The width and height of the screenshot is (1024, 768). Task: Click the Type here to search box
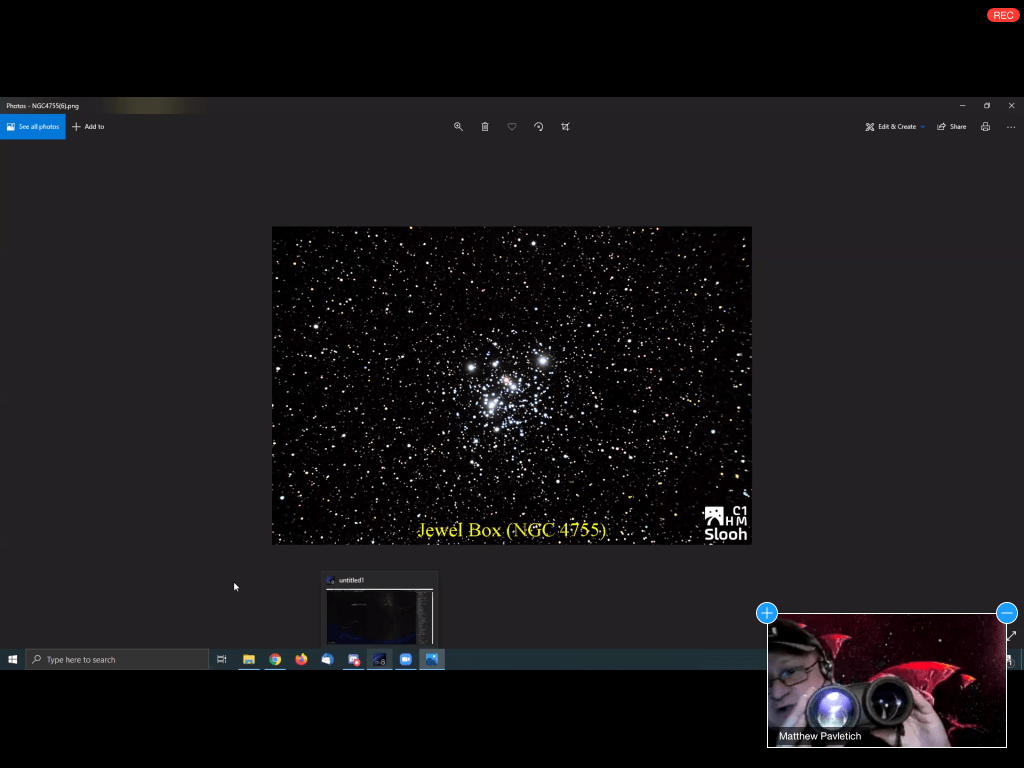[x=117, y=660]
